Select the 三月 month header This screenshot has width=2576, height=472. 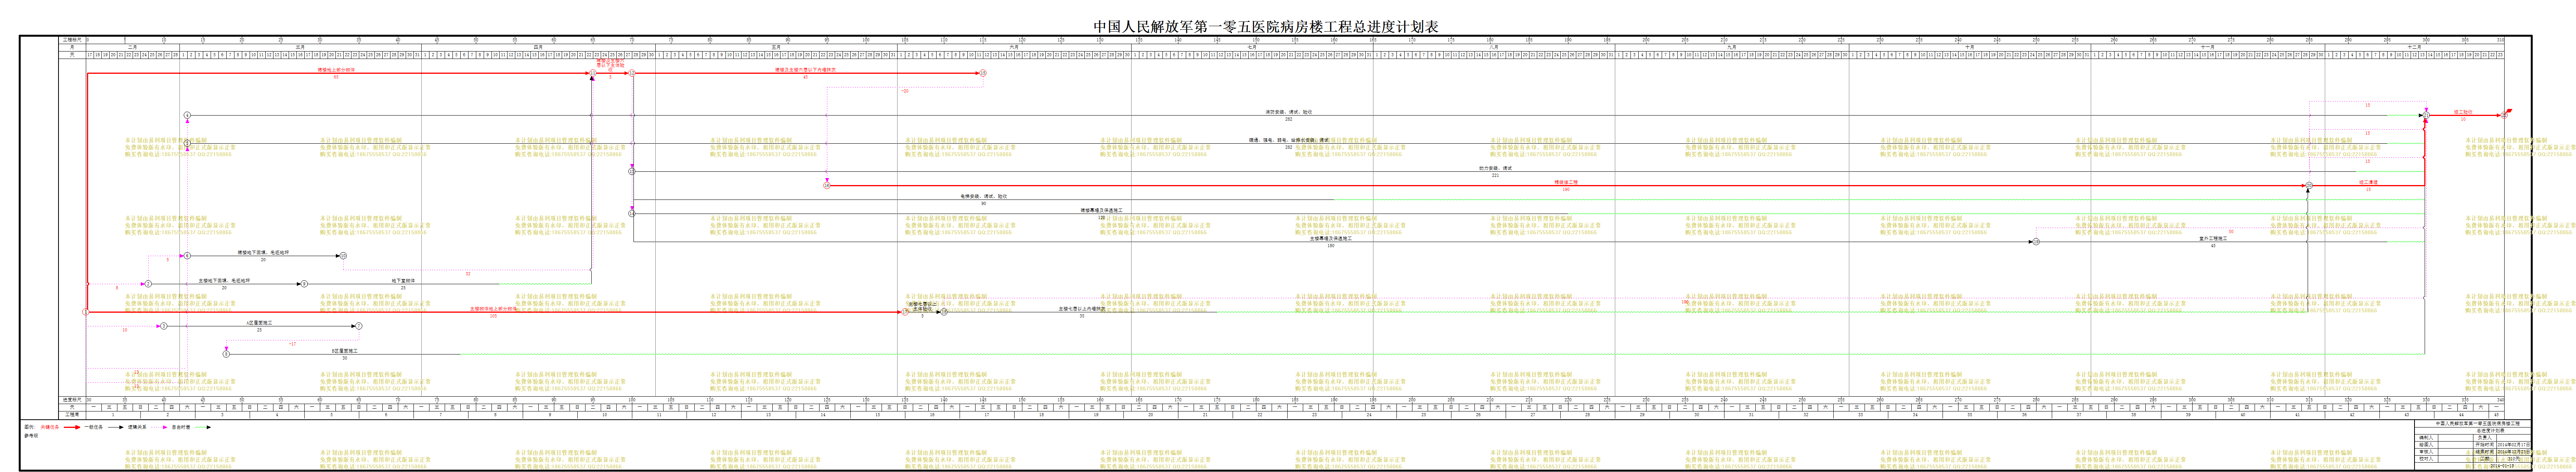(x=300, y=47)
